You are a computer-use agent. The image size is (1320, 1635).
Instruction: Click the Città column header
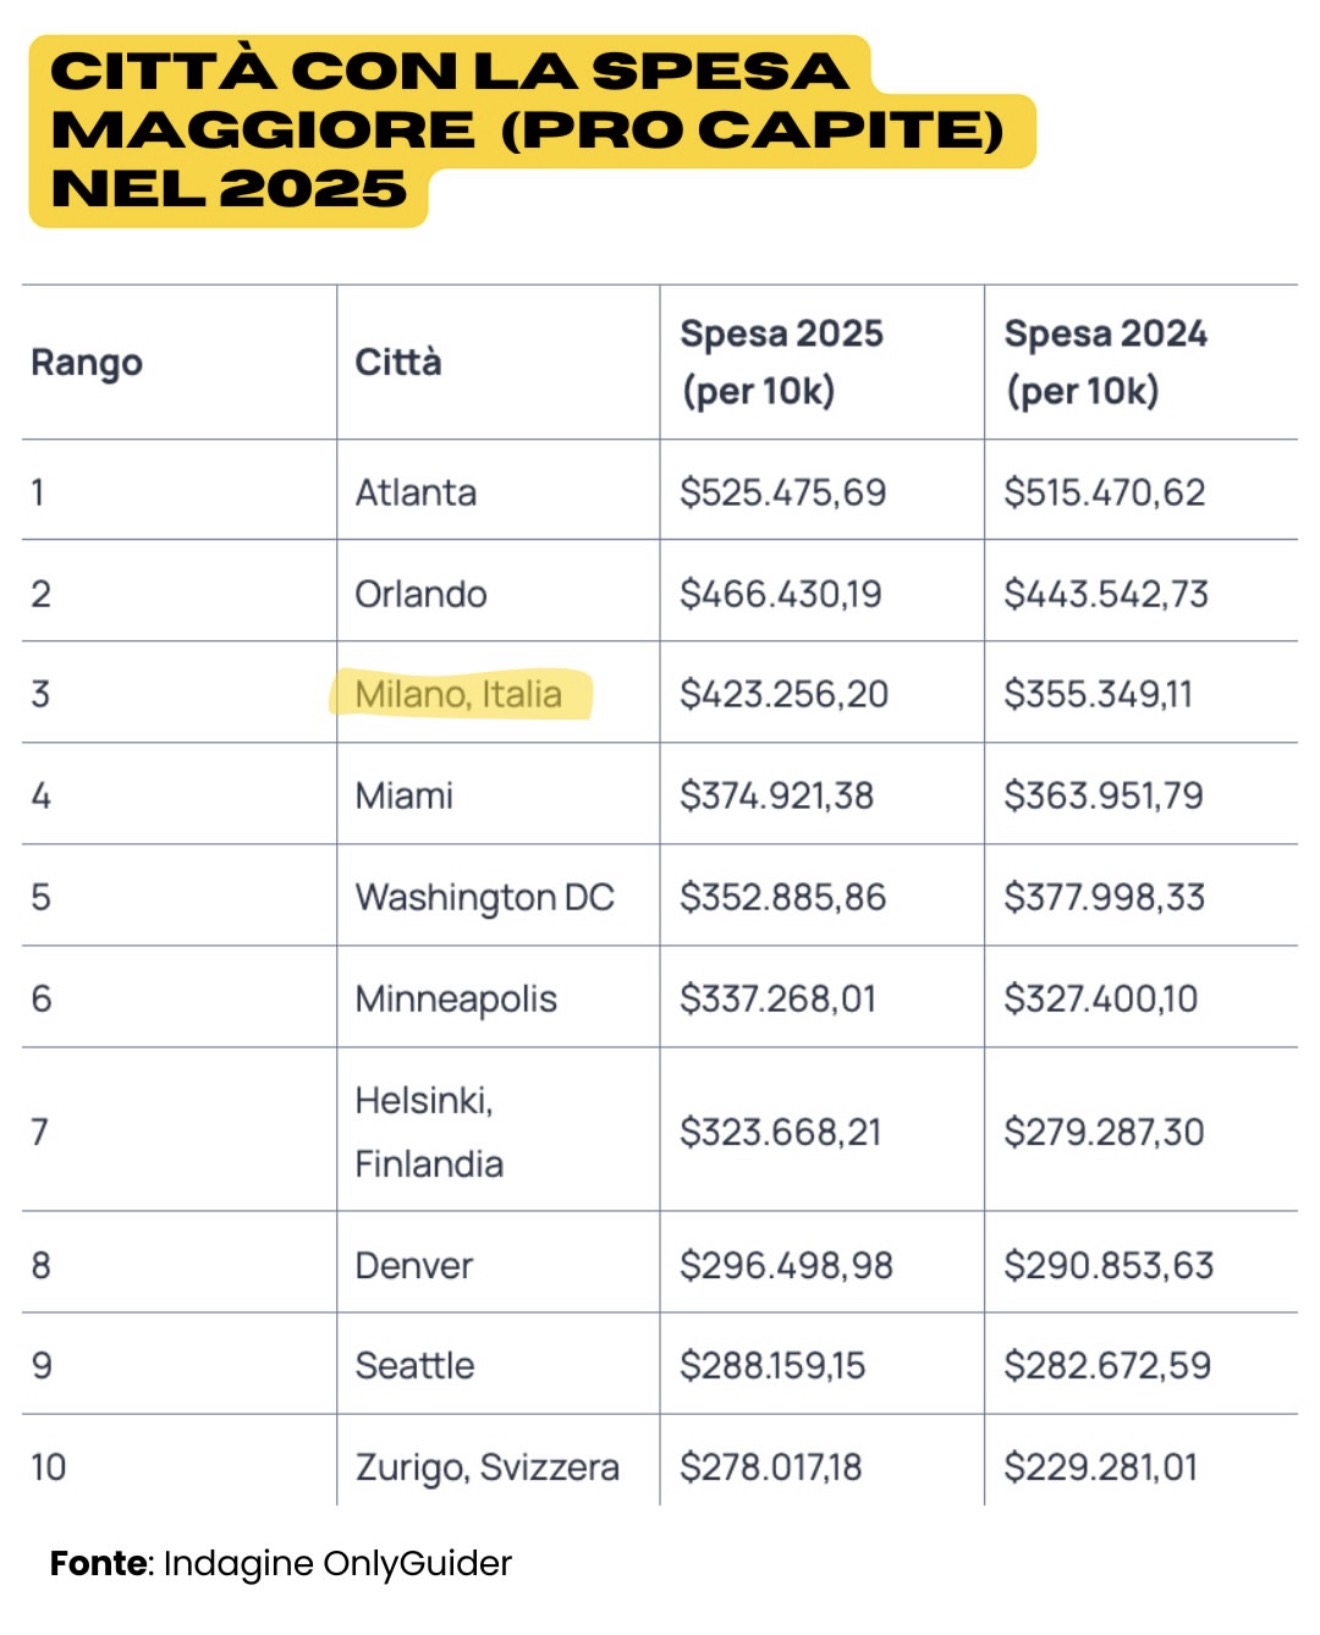coord(398,362)
